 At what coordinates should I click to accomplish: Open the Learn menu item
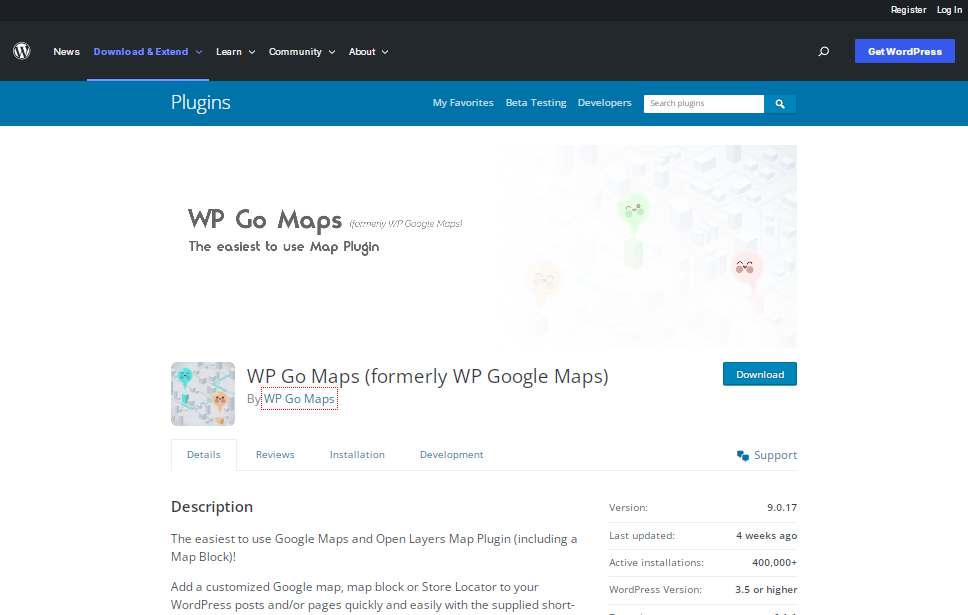pos(228,52)
